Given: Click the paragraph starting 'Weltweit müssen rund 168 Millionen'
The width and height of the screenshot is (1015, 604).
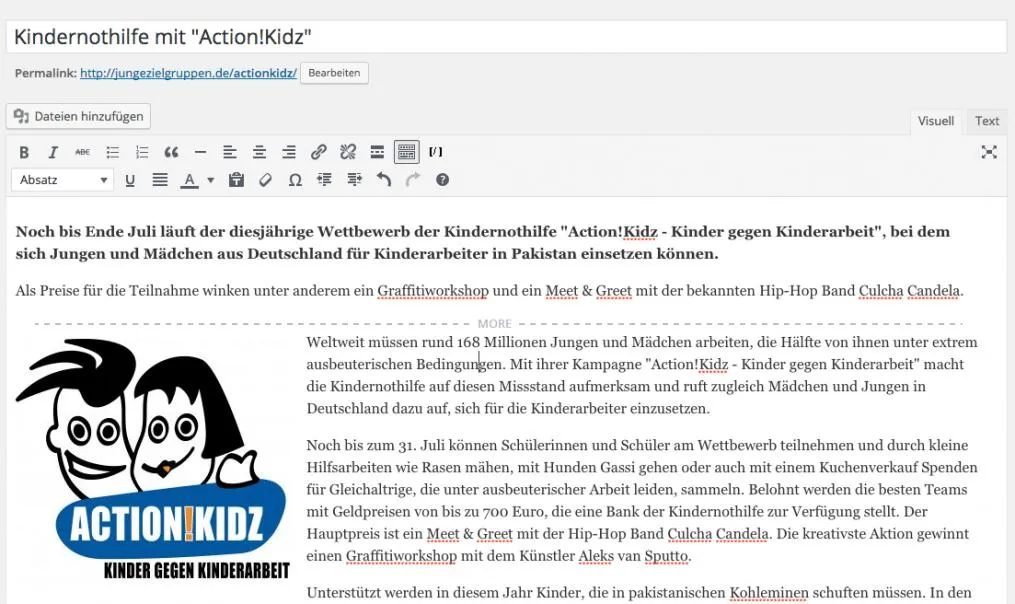Looking at the screenshot, I should pyautogui.click(x=641, y=375).
